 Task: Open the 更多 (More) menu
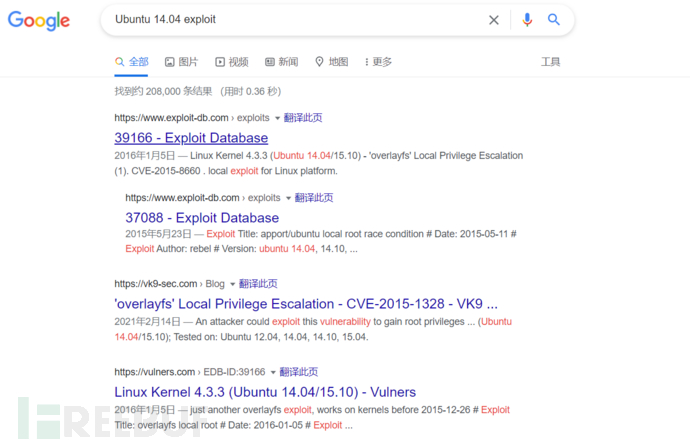[x=378, y=62]
